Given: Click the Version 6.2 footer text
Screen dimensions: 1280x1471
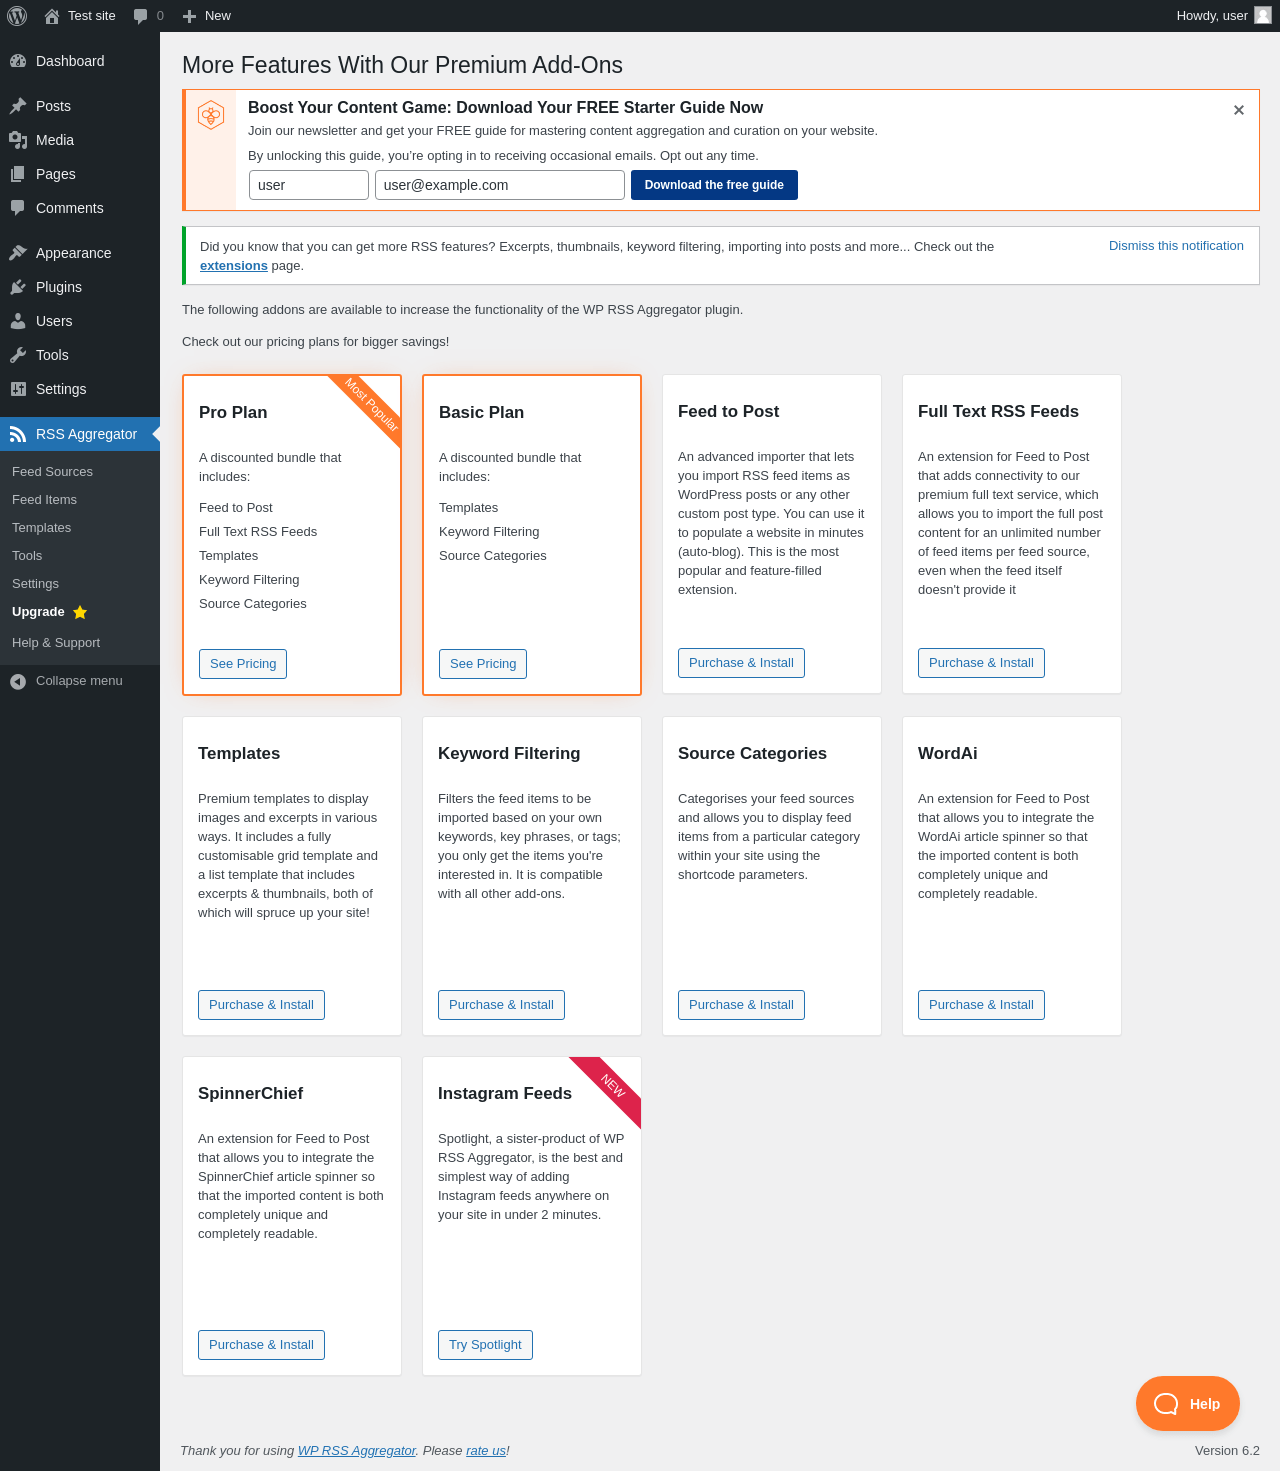Looking at the screenshot, I should tap(1227, 1451).
